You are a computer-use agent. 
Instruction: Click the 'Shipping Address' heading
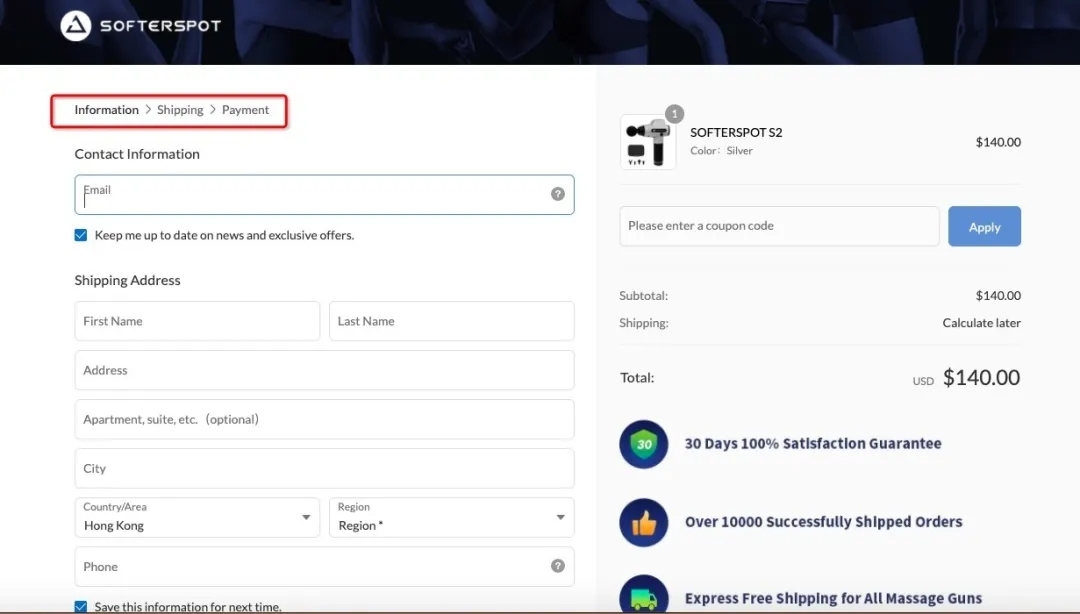point(127,280)
